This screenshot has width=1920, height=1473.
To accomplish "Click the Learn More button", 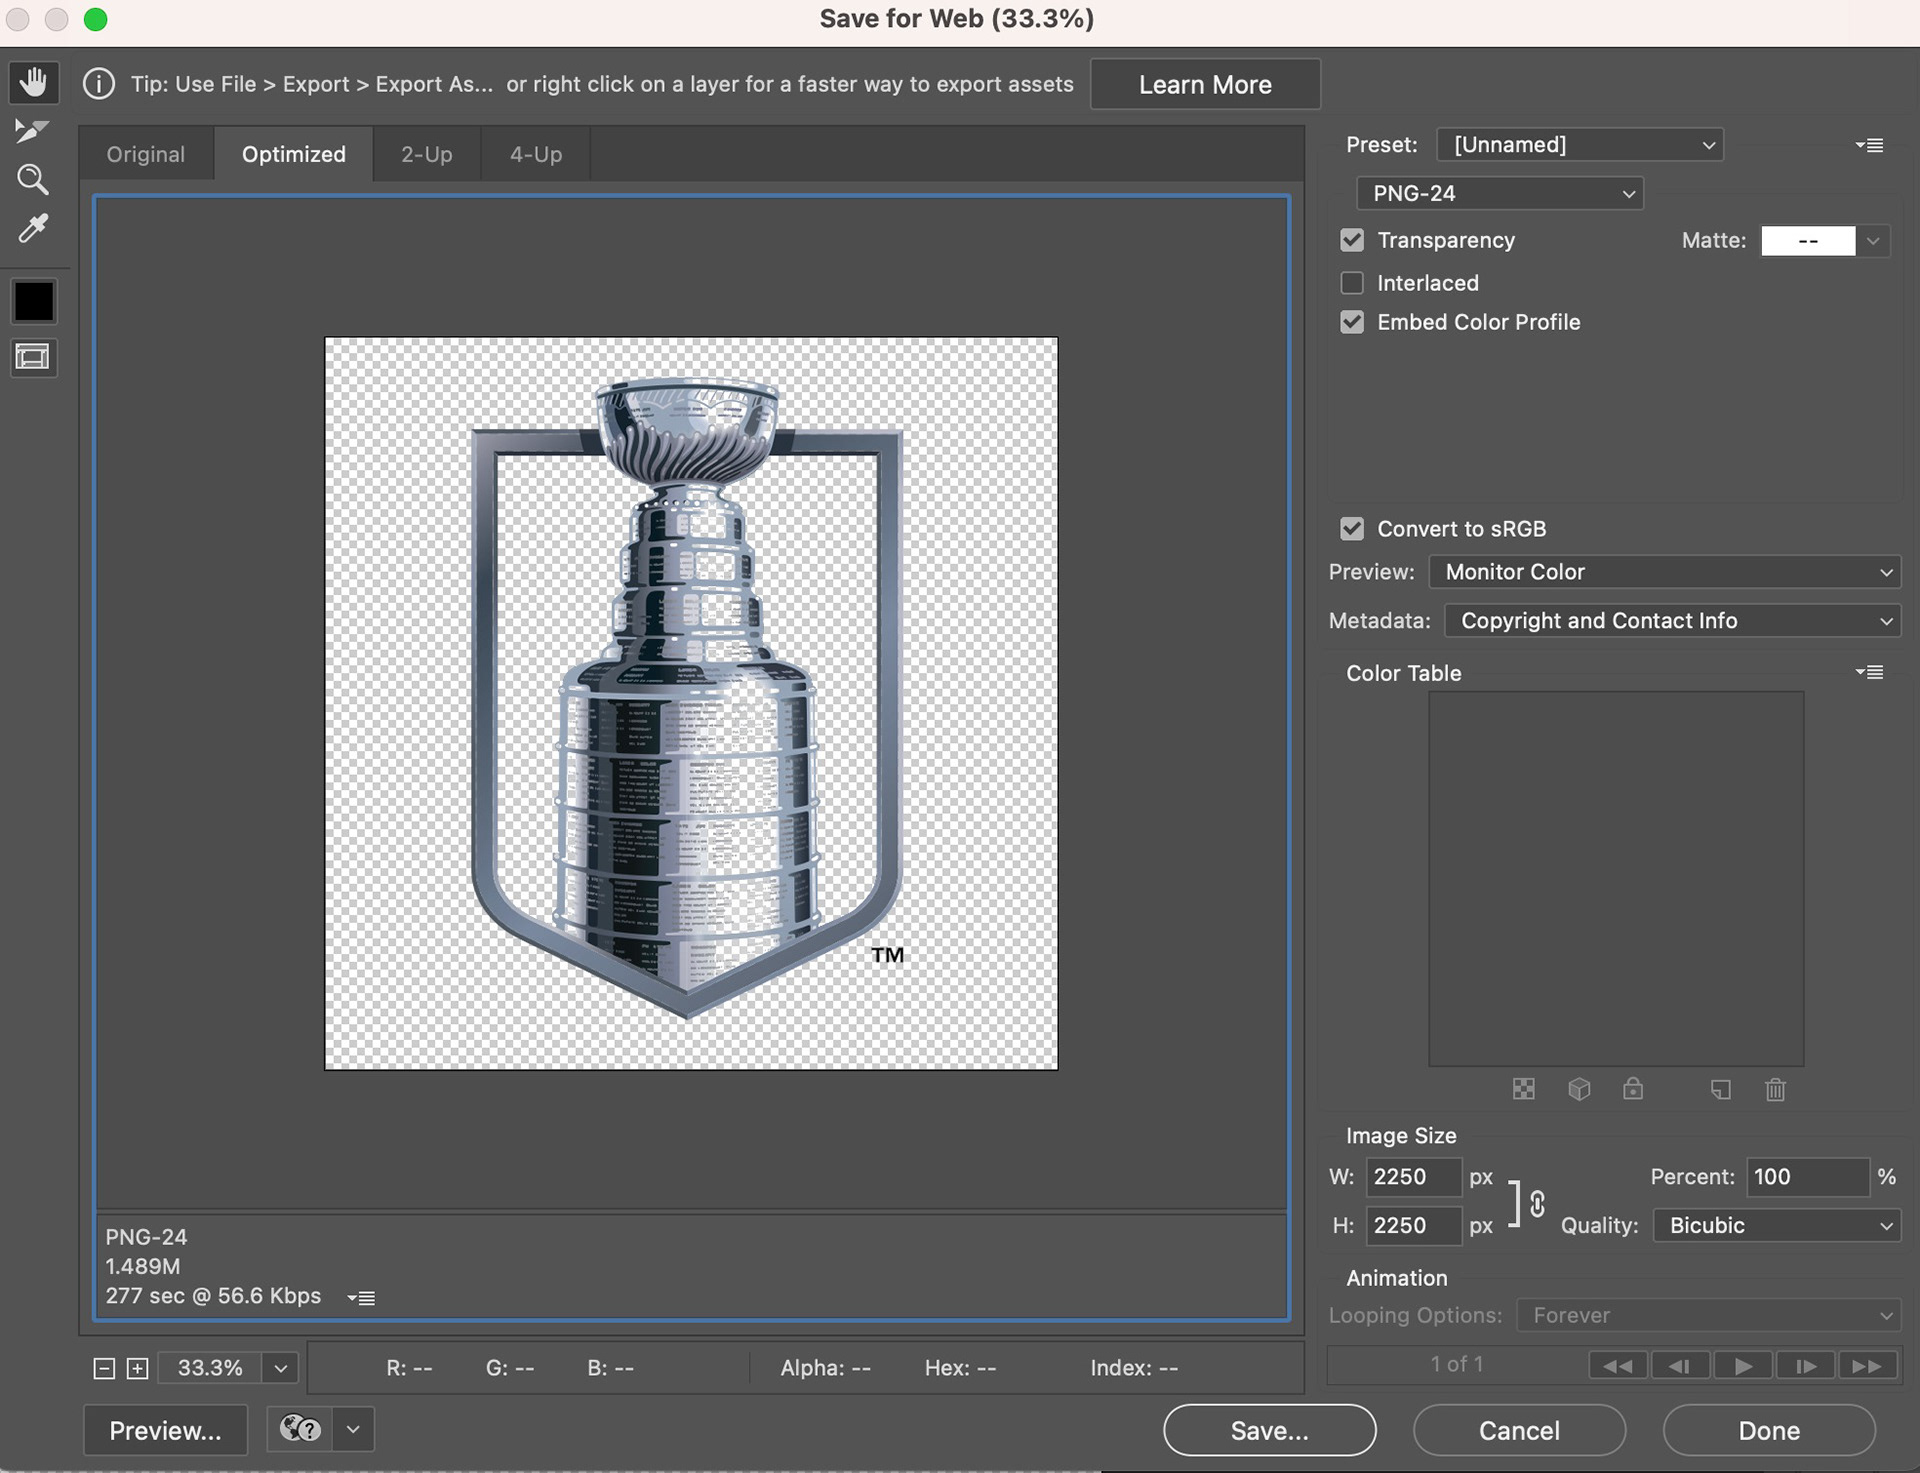I will [x=1205, y=84].
